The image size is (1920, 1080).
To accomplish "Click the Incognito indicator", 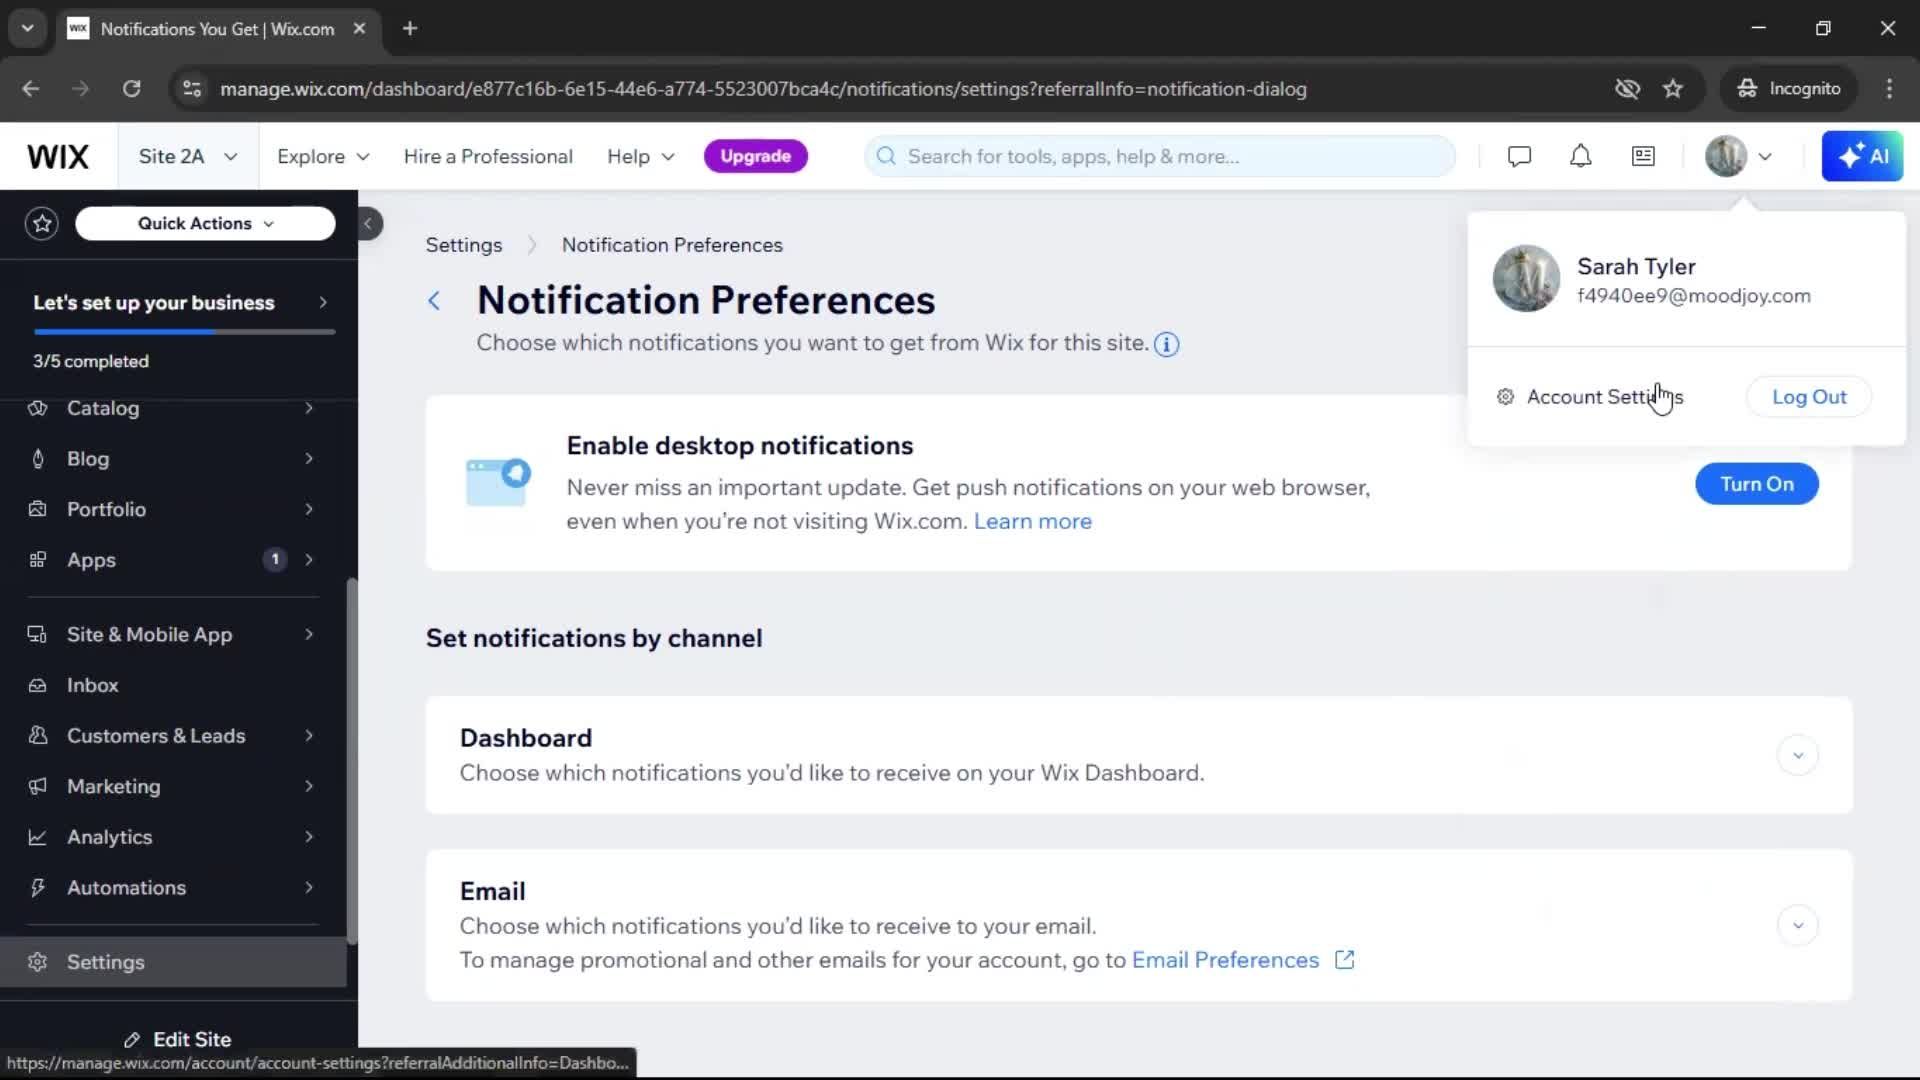I will [1789, 89].
